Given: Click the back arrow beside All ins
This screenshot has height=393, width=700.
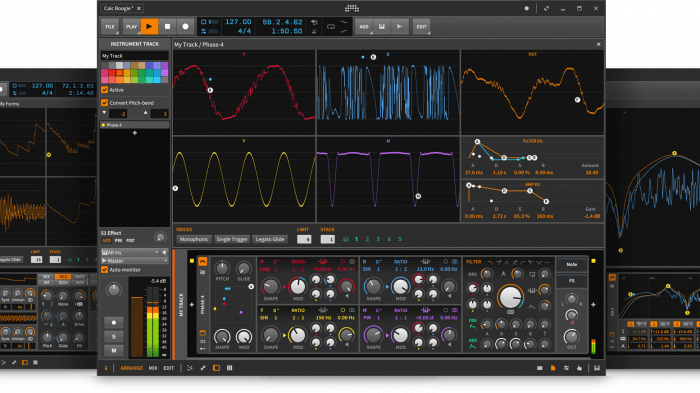Looking at the screenshot, I should click(x=164, y=252).
